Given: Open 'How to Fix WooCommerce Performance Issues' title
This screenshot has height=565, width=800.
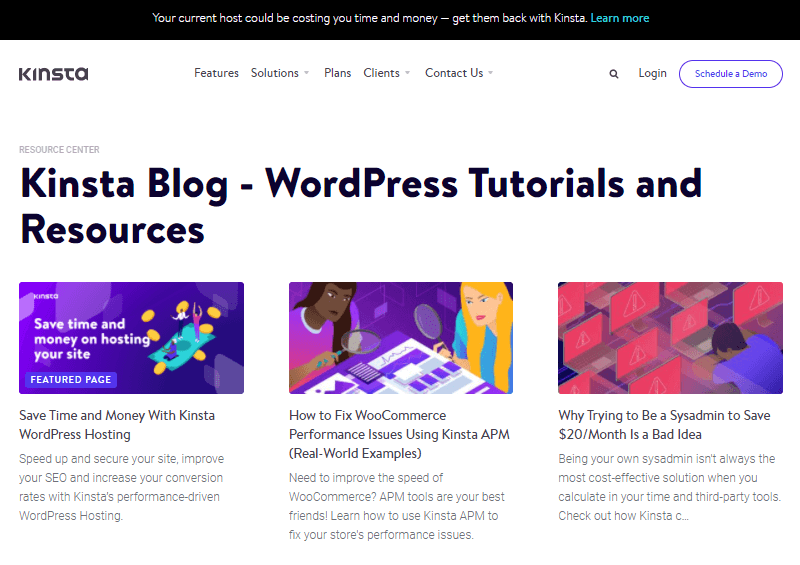Looking at the screenshot, I should click(x=399, y=434).
